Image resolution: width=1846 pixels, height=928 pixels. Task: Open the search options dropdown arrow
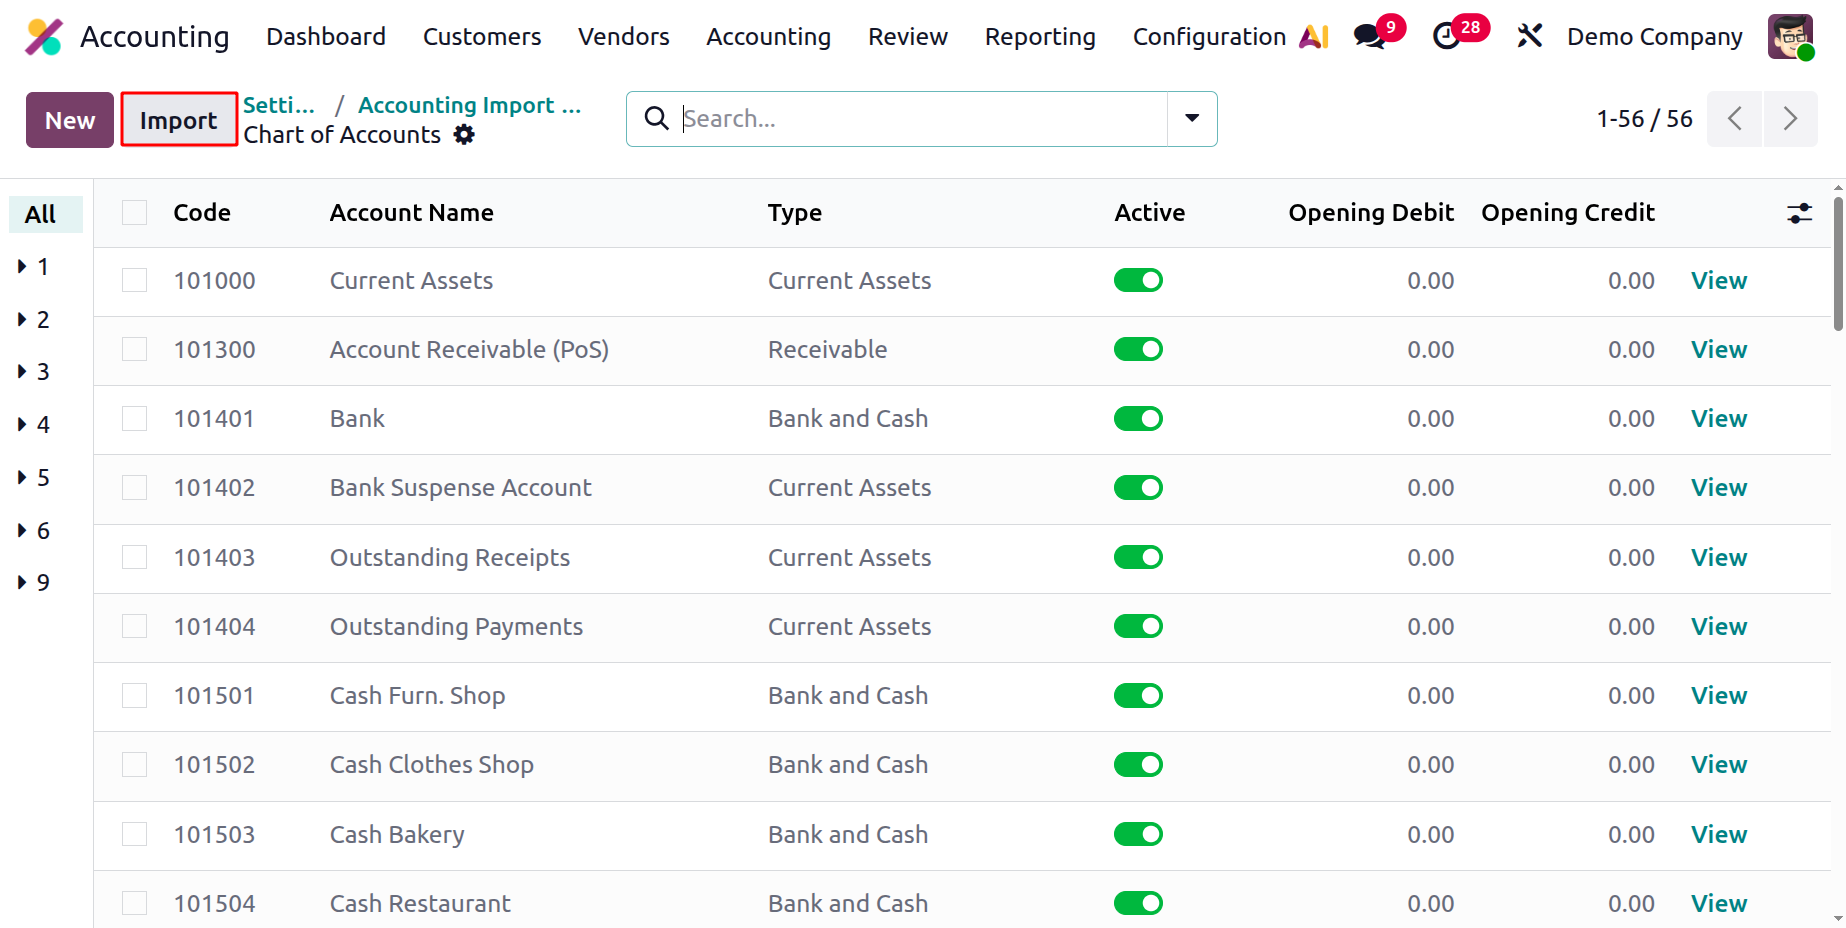1192,119
